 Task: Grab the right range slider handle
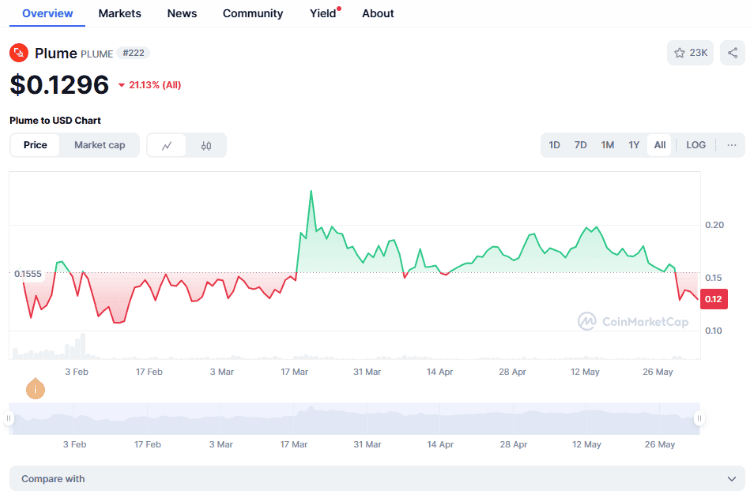tap(699, 418)
